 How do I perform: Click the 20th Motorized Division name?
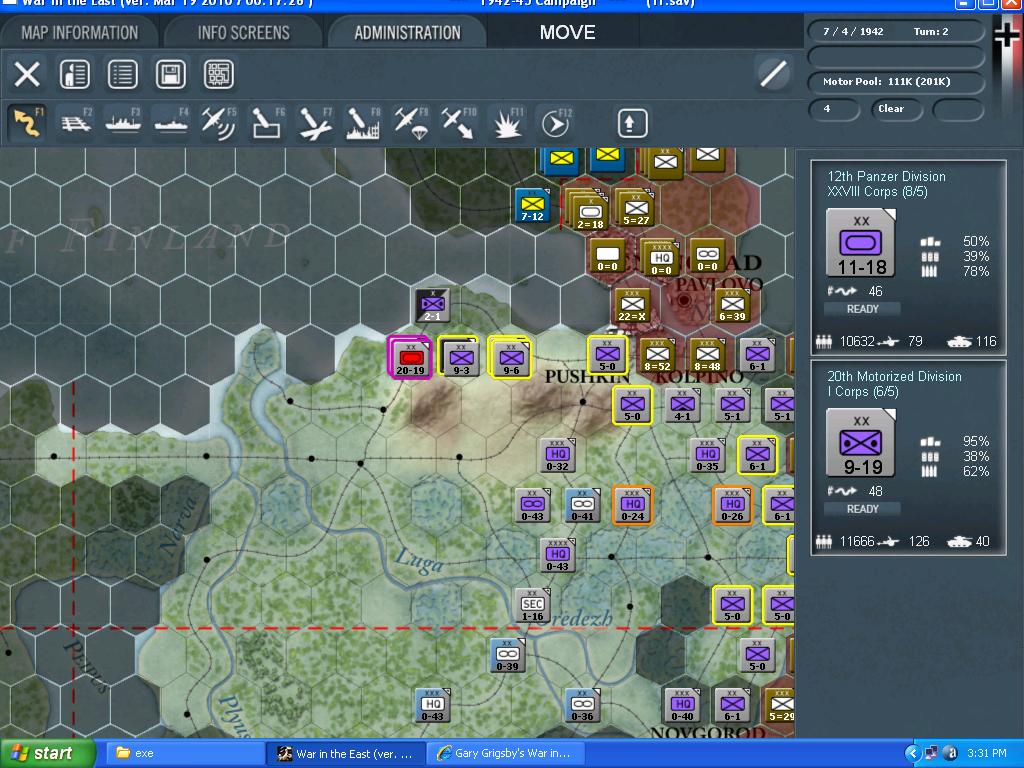point(894,376)
